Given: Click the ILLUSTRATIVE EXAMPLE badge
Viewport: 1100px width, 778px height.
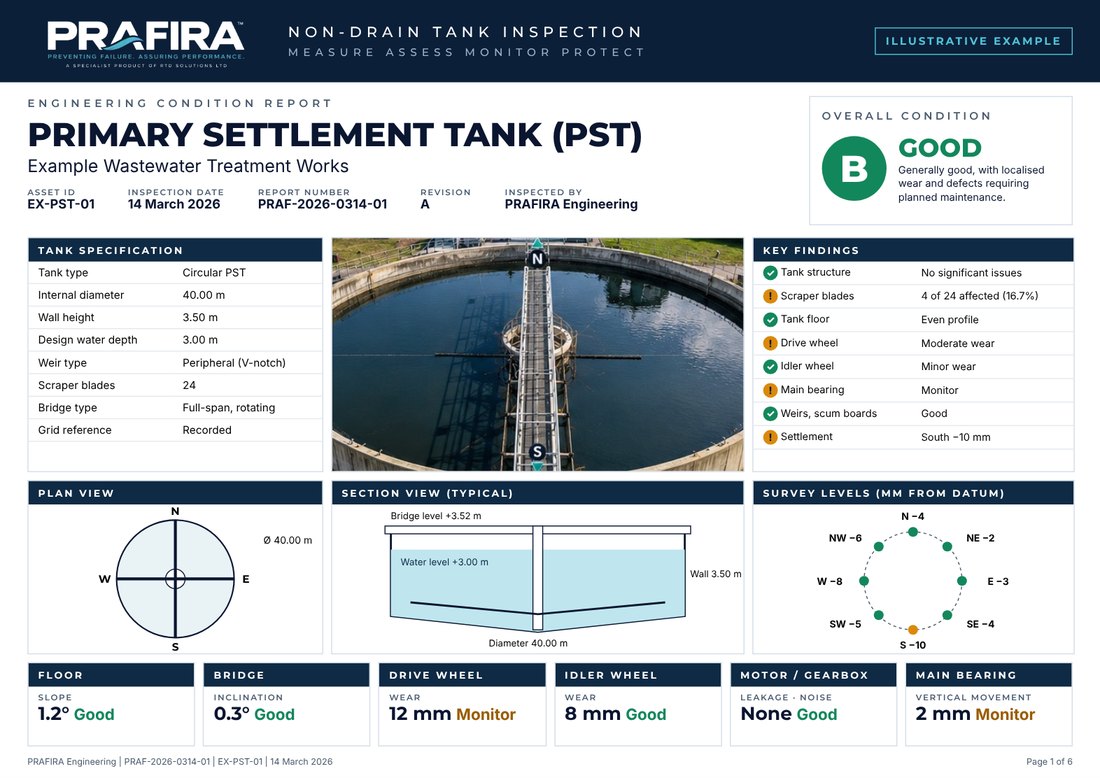Looking at the screenshot, I should tap(973, 41).
